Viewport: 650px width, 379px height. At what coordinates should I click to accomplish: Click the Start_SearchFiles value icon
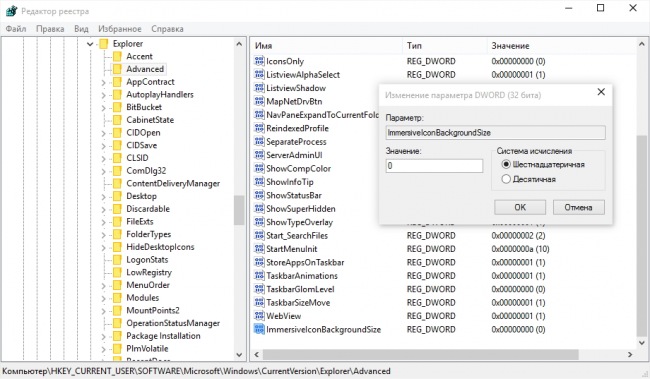pos(259,236)
